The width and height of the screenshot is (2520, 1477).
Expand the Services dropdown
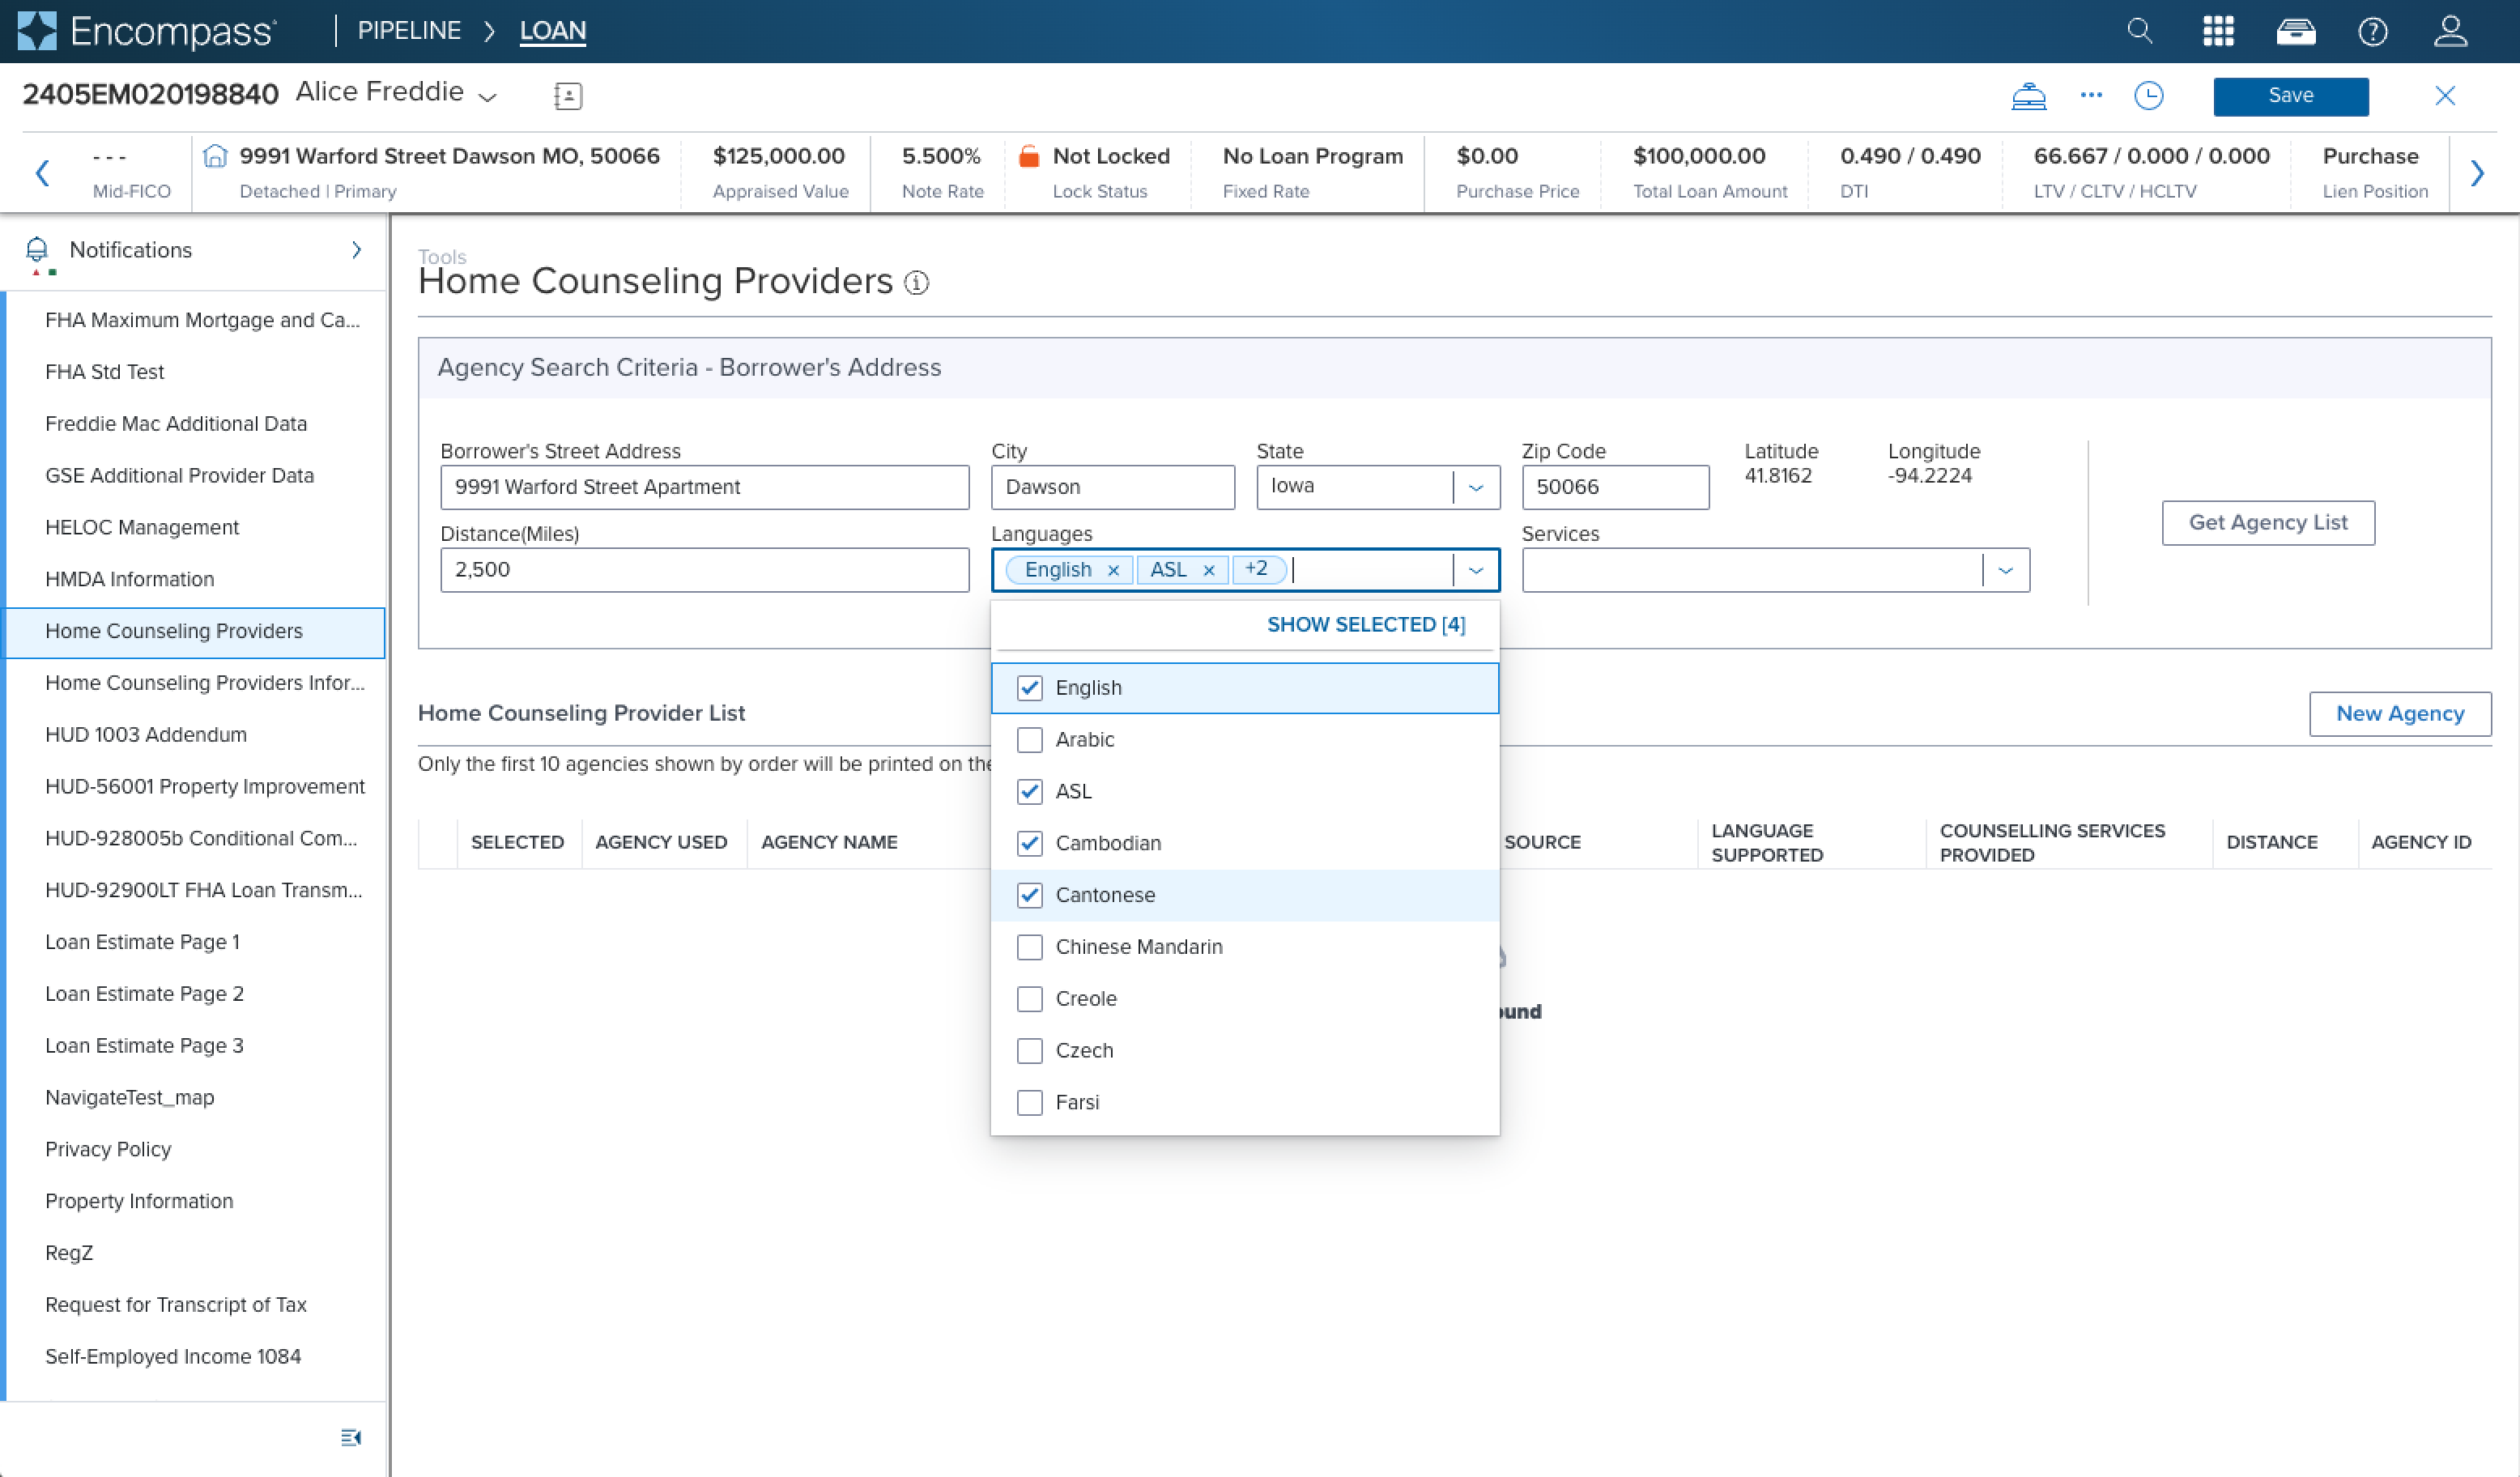2005,570
